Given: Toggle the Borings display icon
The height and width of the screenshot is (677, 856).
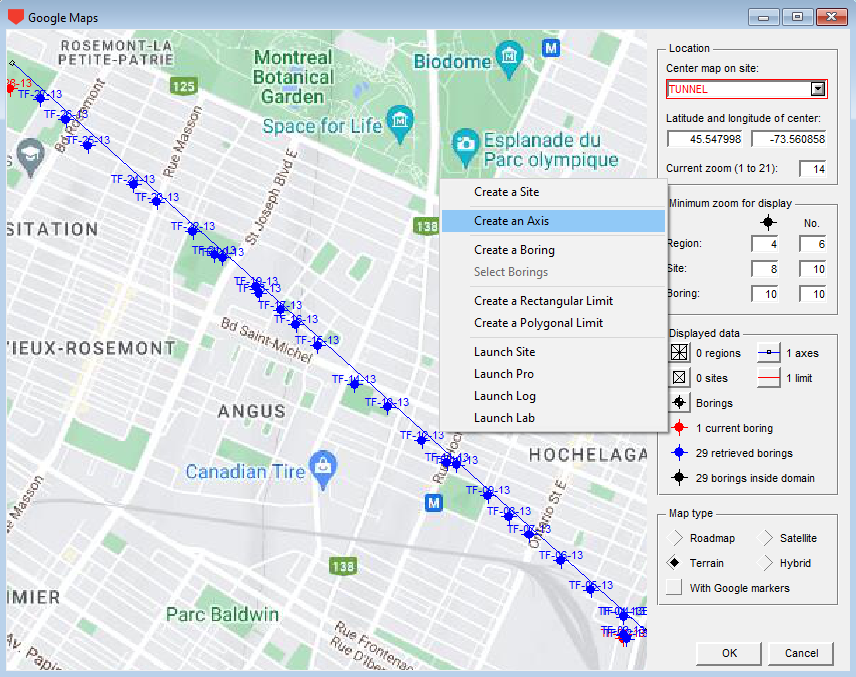Looking at the screenshot, I should [x=679, y=403].
